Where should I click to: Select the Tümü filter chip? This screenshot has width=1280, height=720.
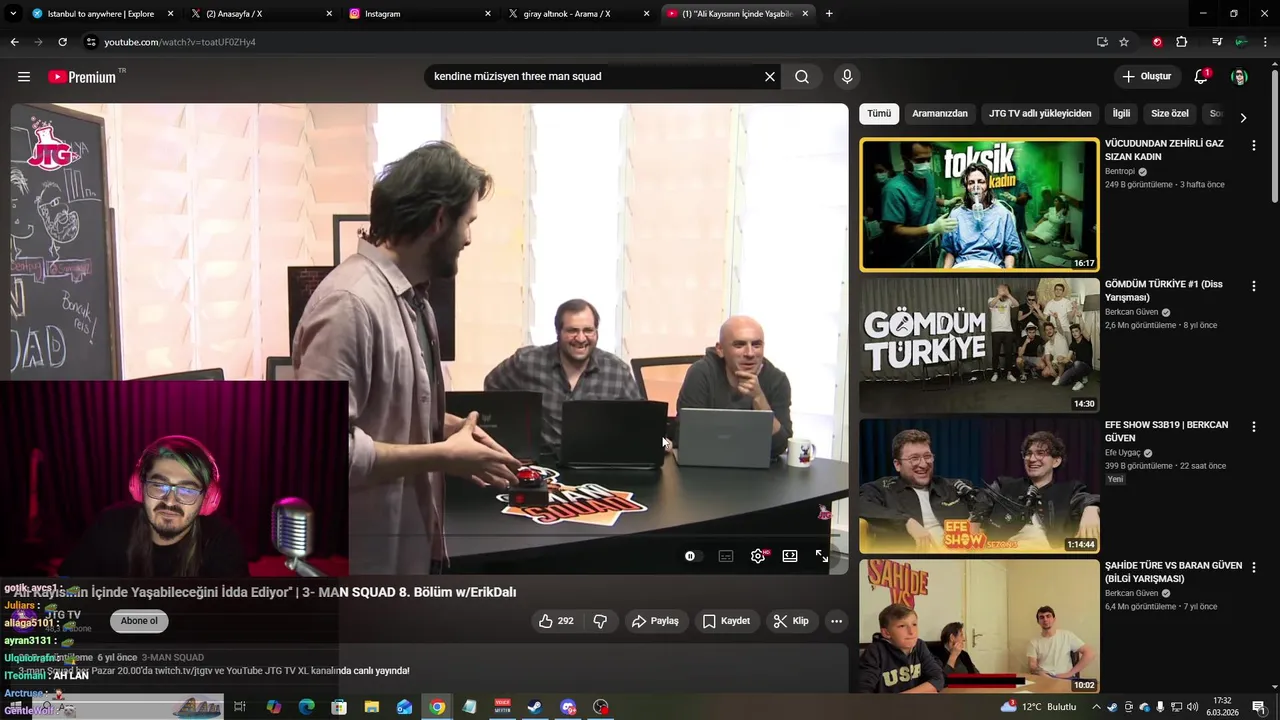(x=879, y=114)
